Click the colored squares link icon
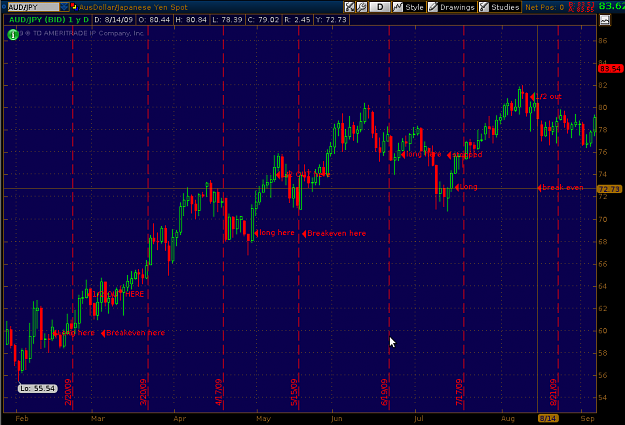The image size is (625, 425). (74, 6)
